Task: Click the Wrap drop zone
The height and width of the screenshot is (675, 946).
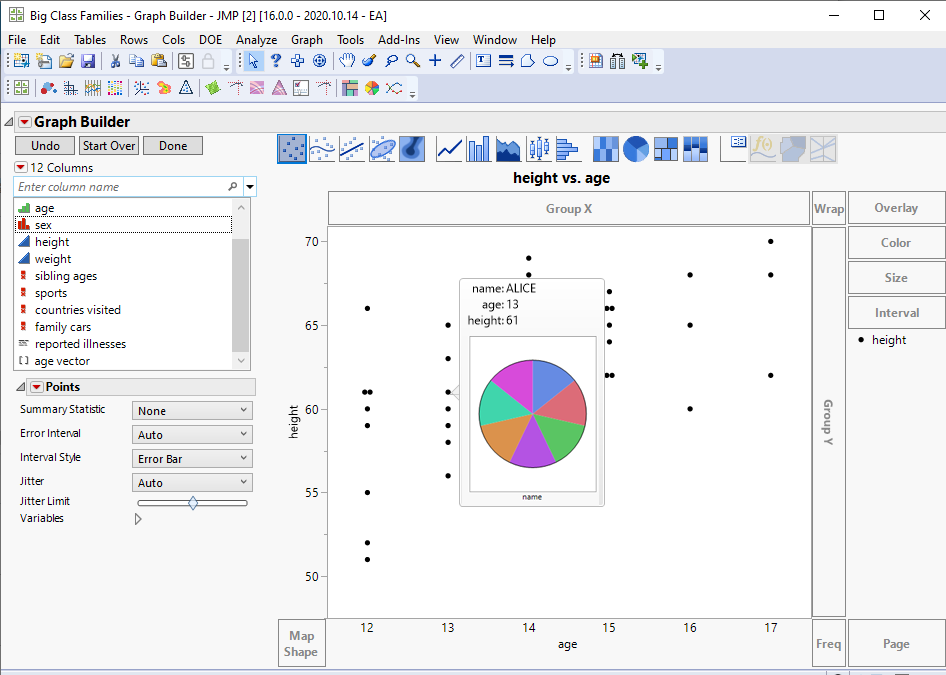Action: pos(829,209)
